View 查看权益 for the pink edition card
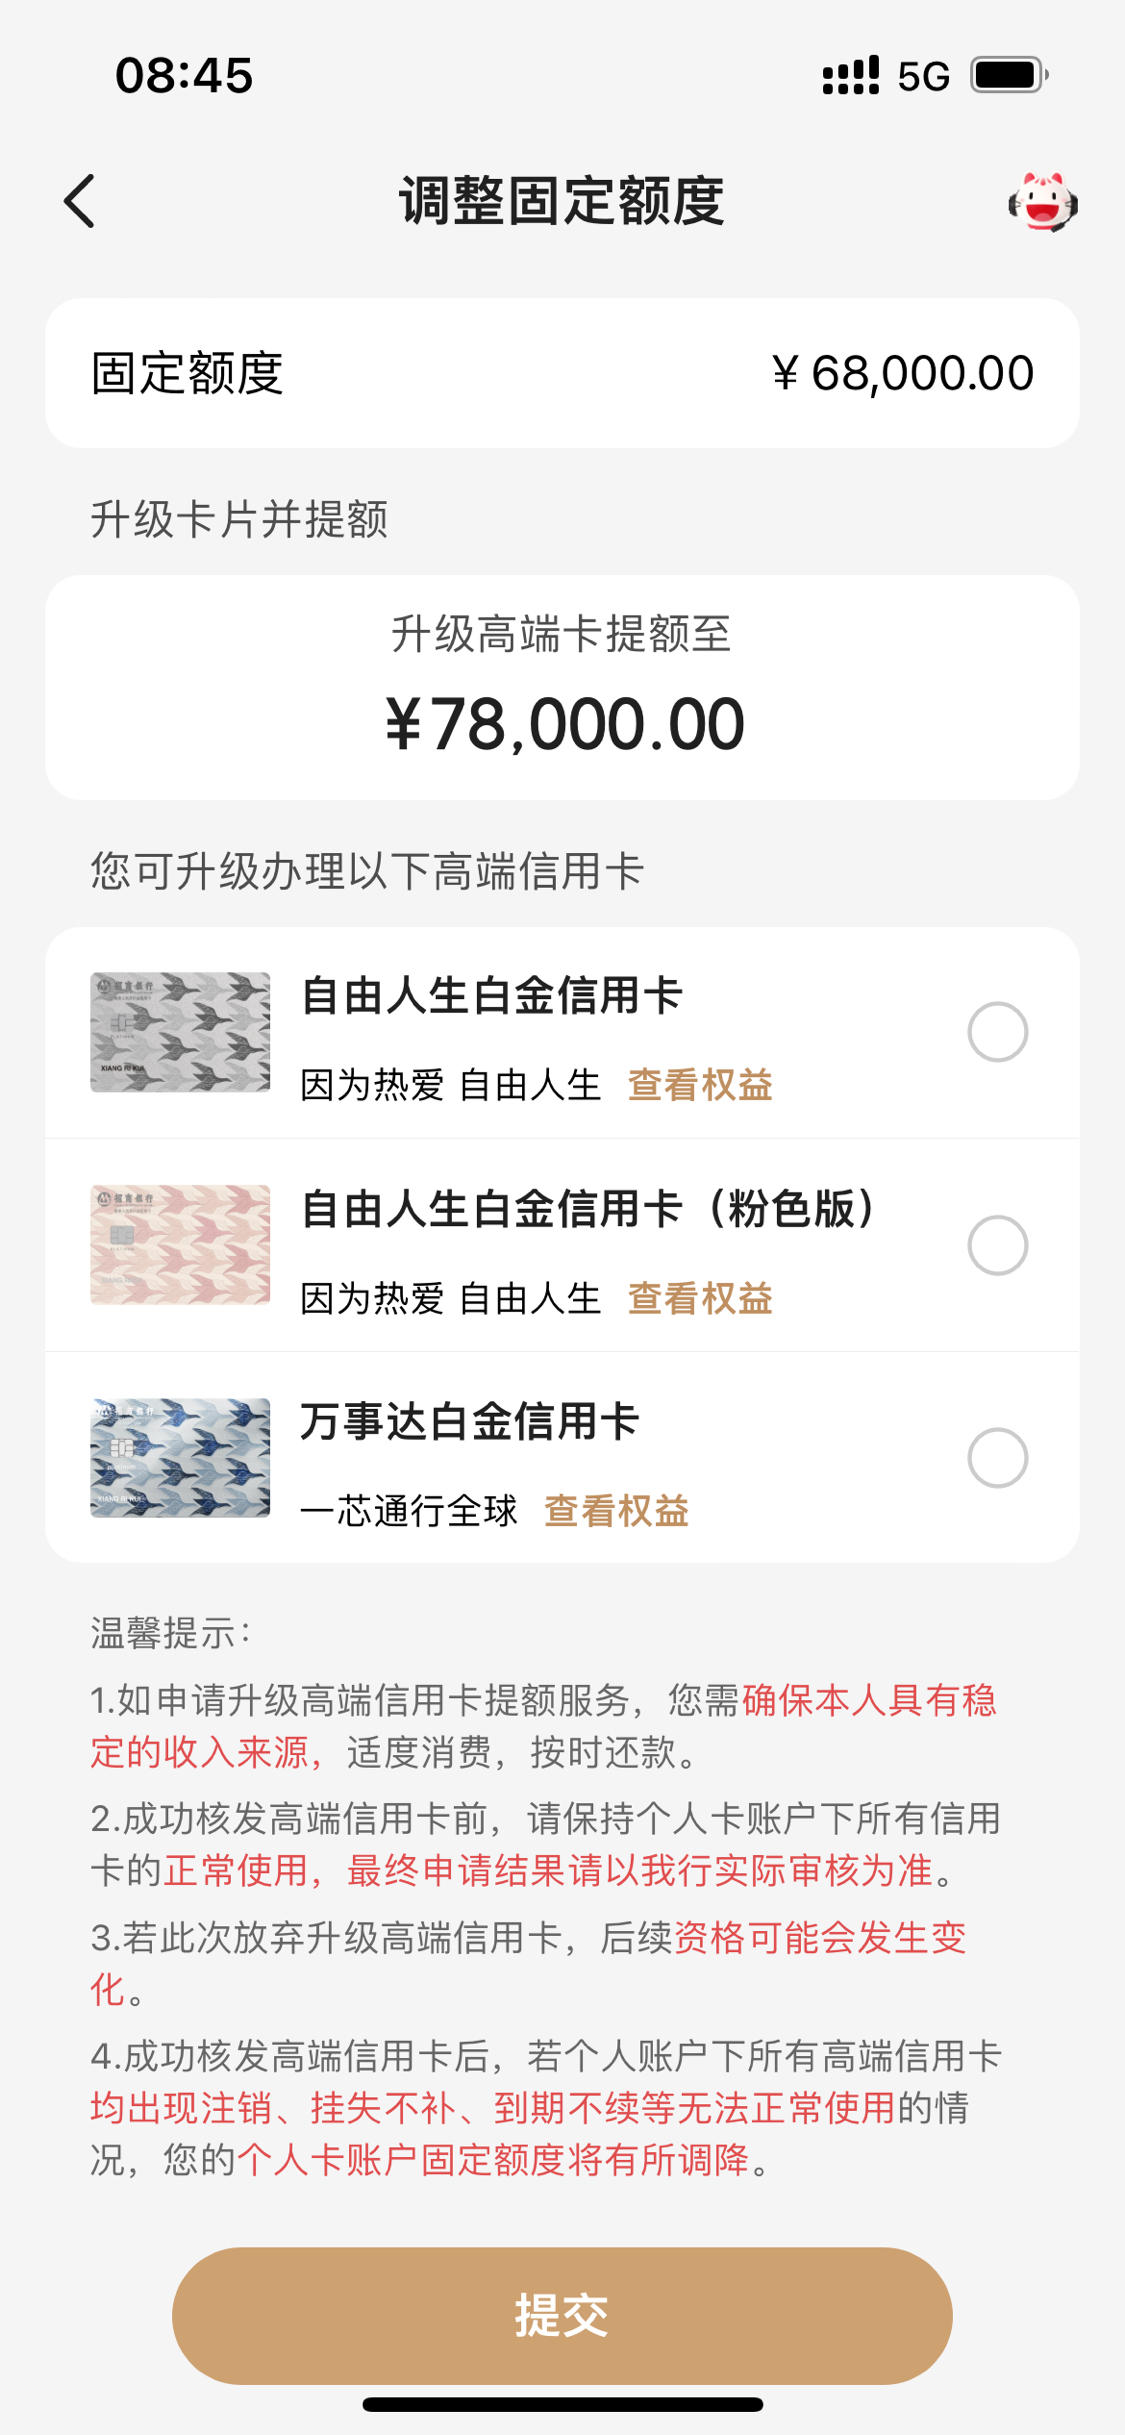 tap(700, 1298)
